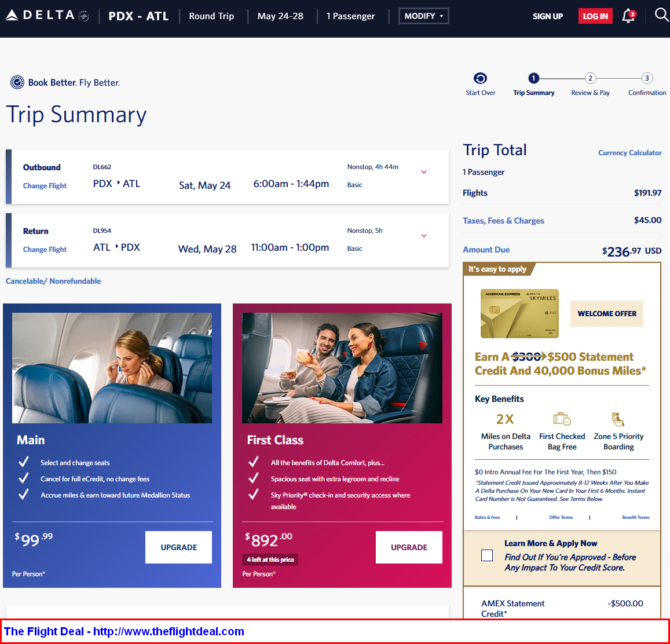The height and width of the screenshot is (644, 670).
Task: Upgrade to Main cabin
Action: click(178, 547)
